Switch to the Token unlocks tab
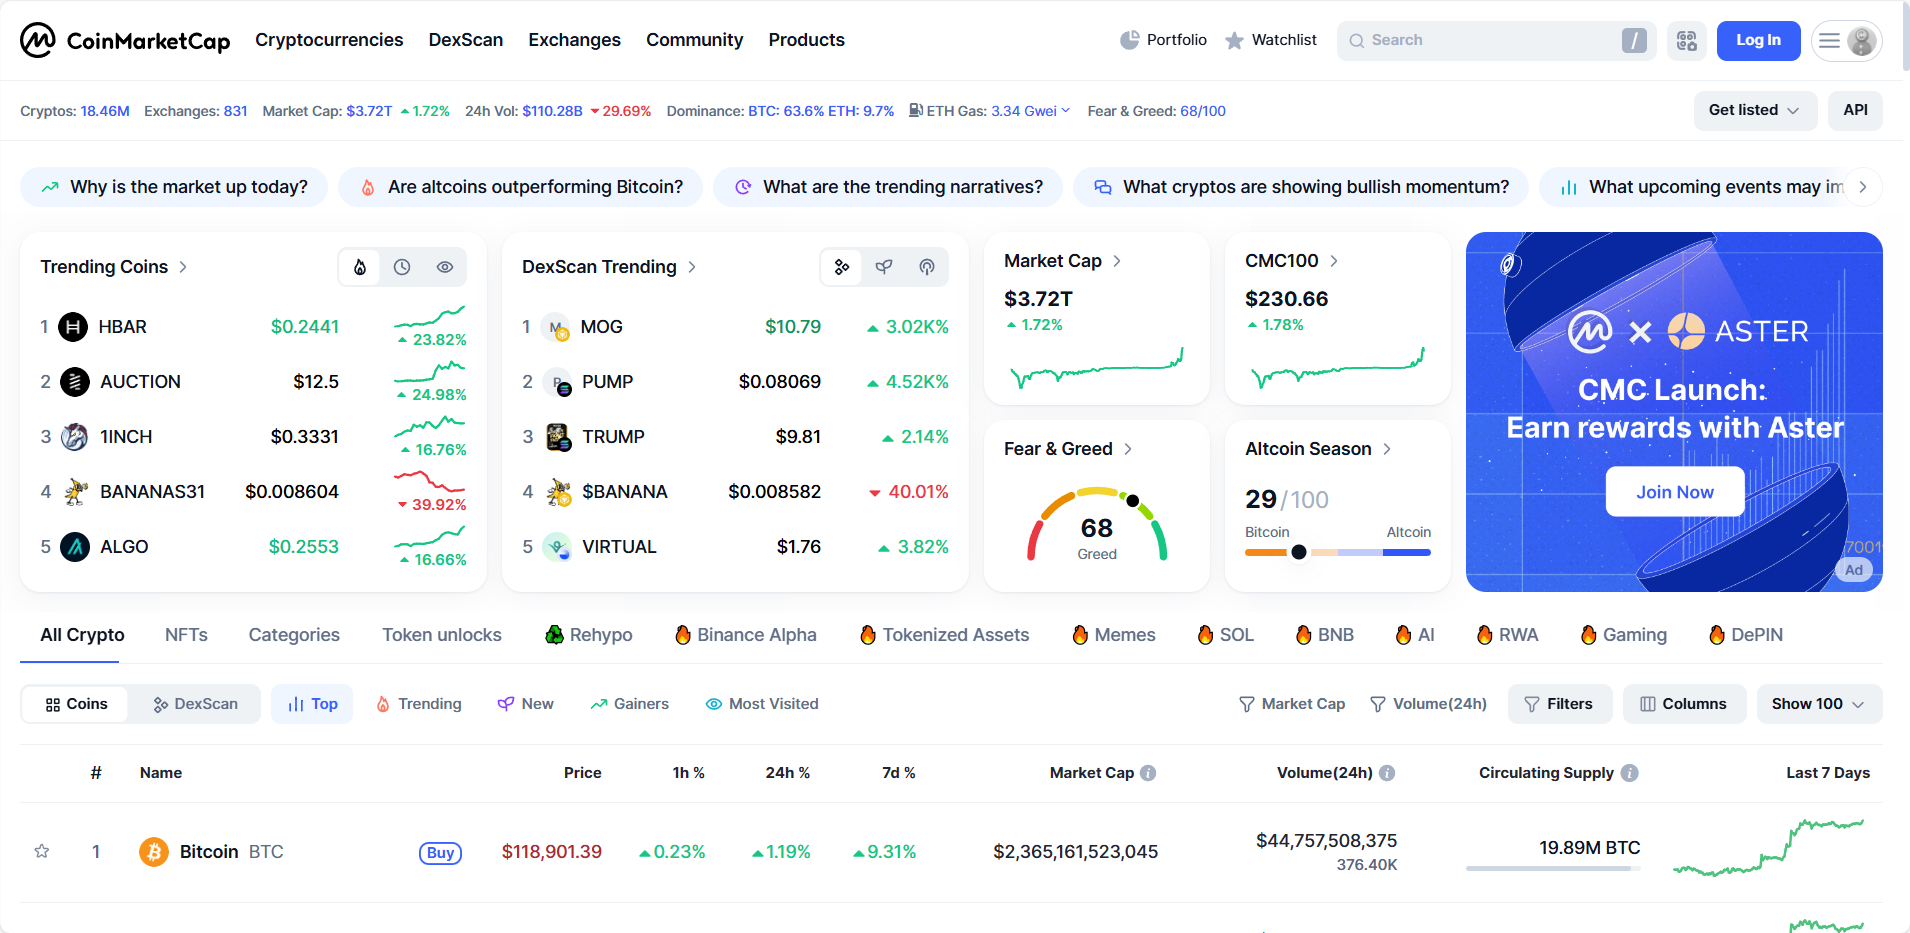 [442, 635]
